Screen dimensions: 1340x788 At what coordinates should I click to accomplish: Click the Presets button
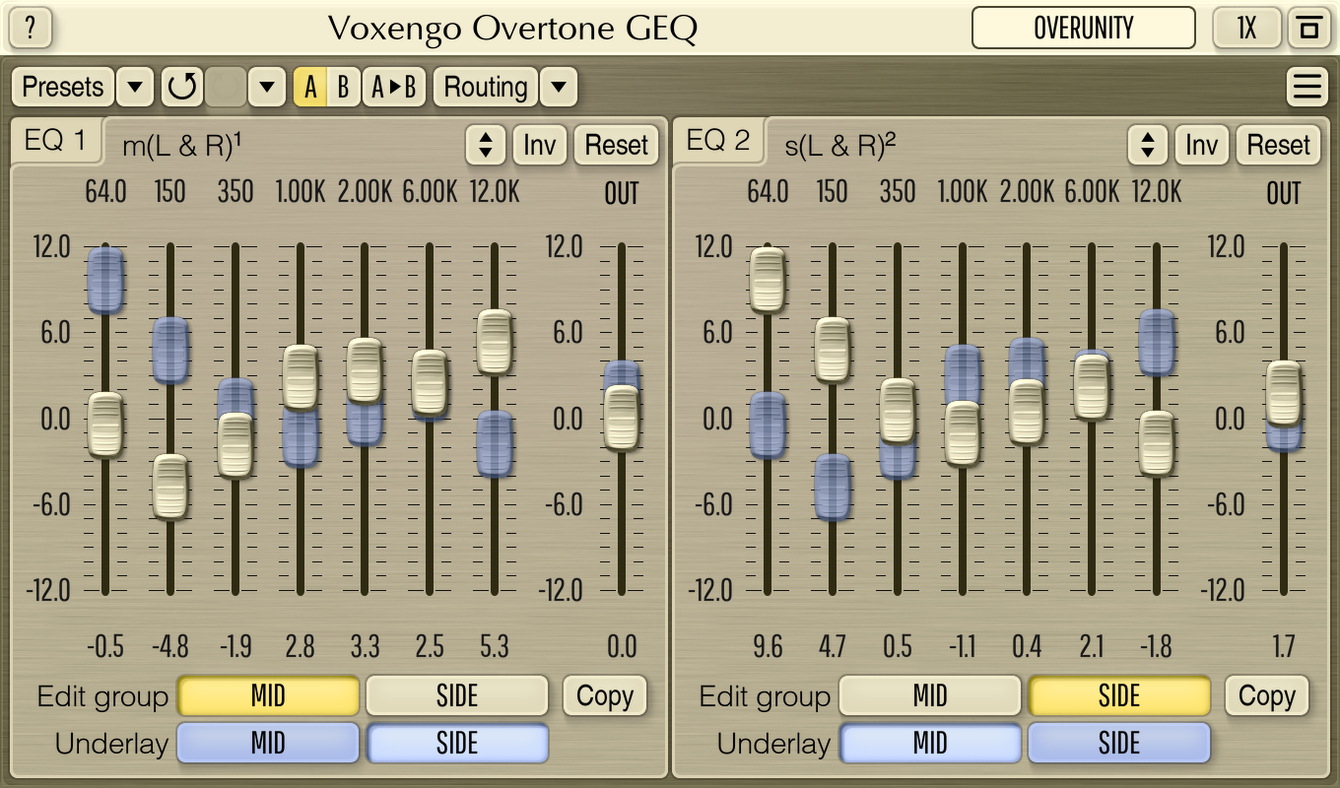click(x=63, y=87)
